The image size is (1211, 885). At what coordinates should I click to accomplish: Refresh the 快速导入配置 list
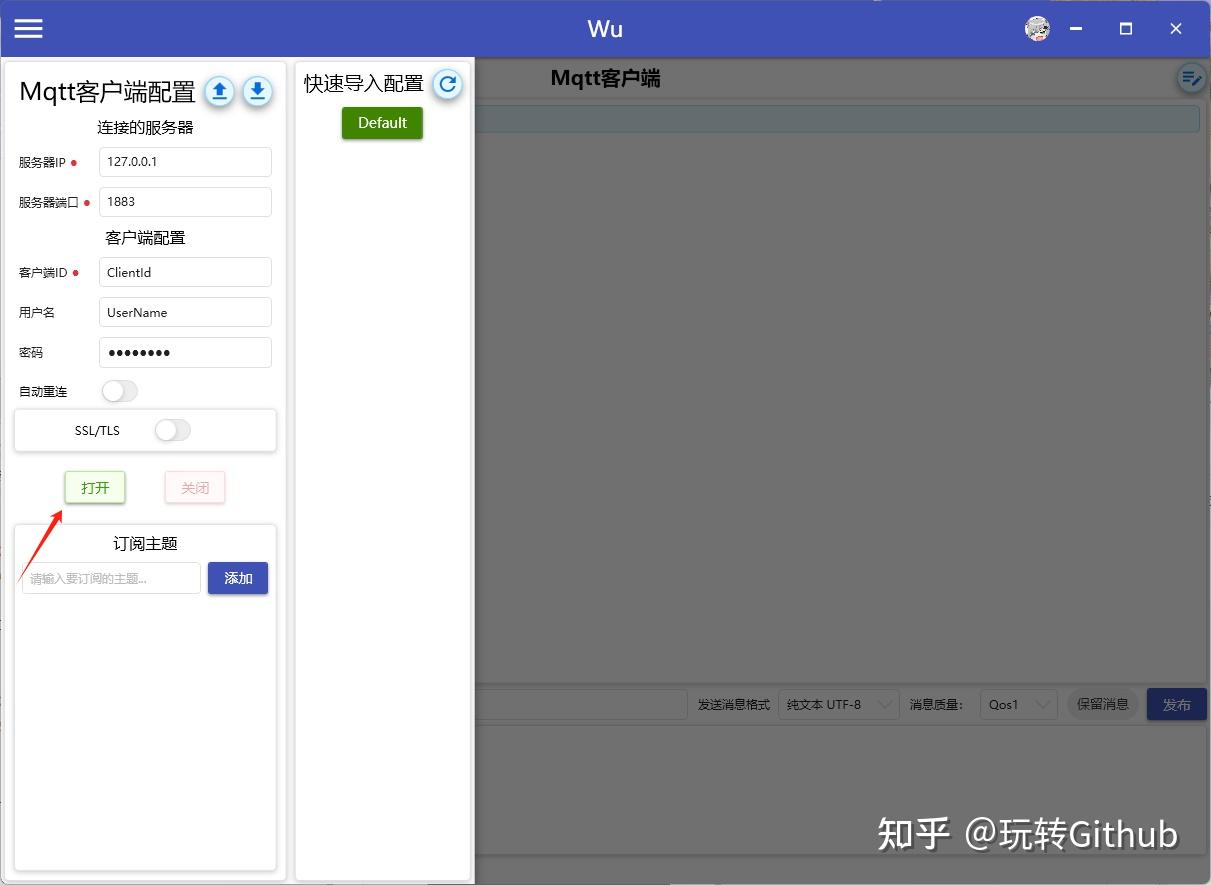[x=447, y=85]
